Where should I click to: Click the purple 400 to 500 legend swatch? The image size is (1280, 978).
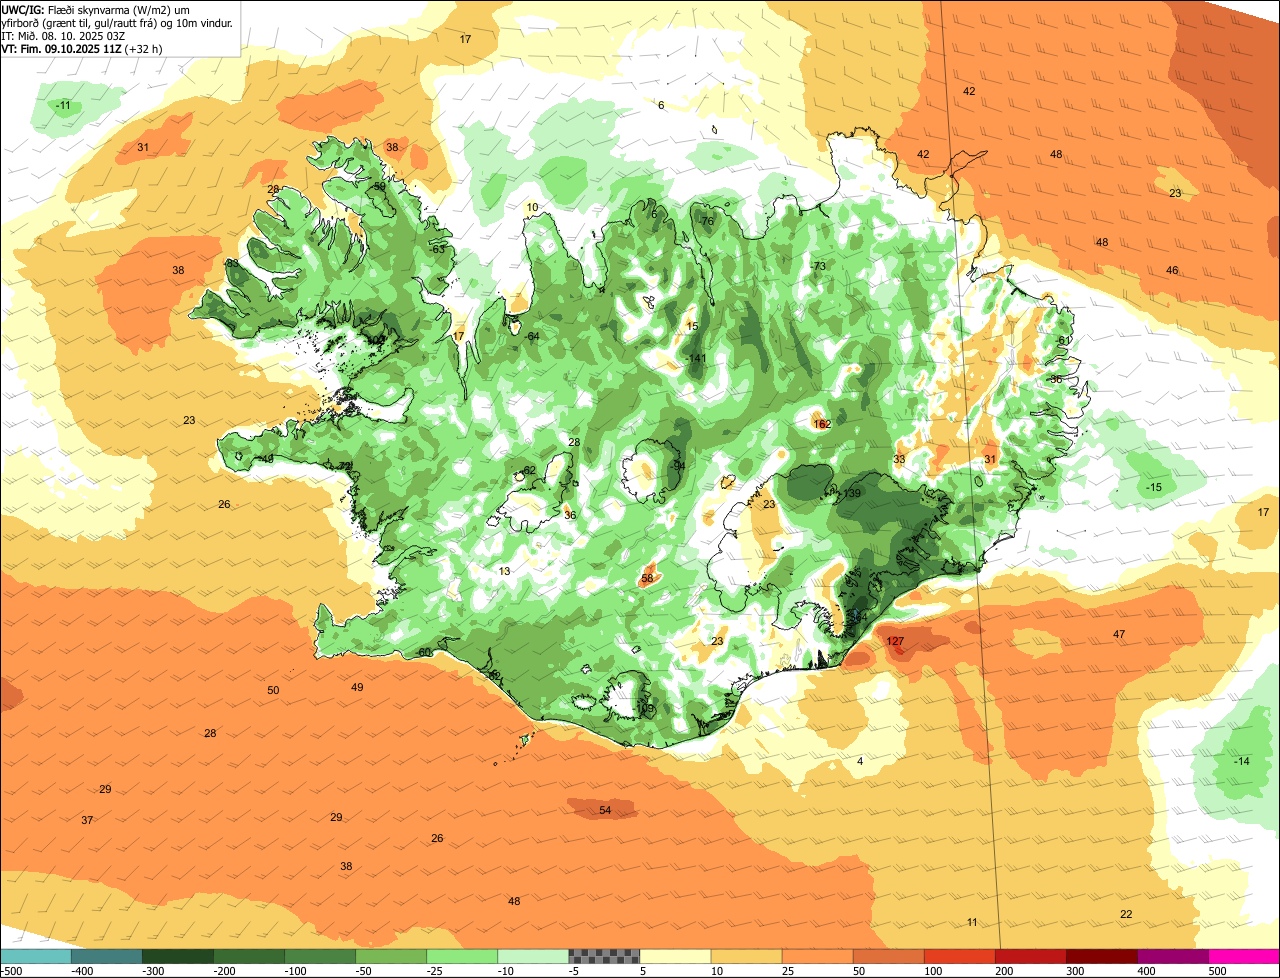1173,956
